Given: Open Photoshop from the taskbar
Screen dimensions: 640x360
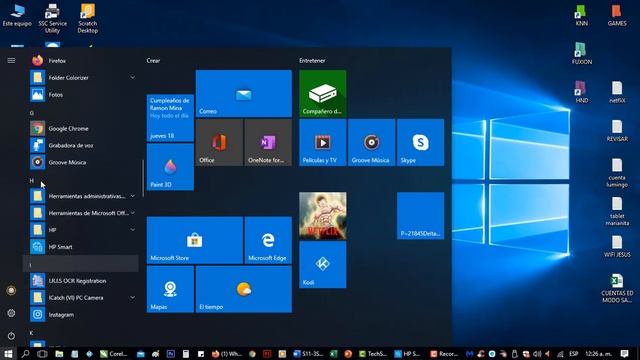Looking at the screenshot, I should [171, 353].
